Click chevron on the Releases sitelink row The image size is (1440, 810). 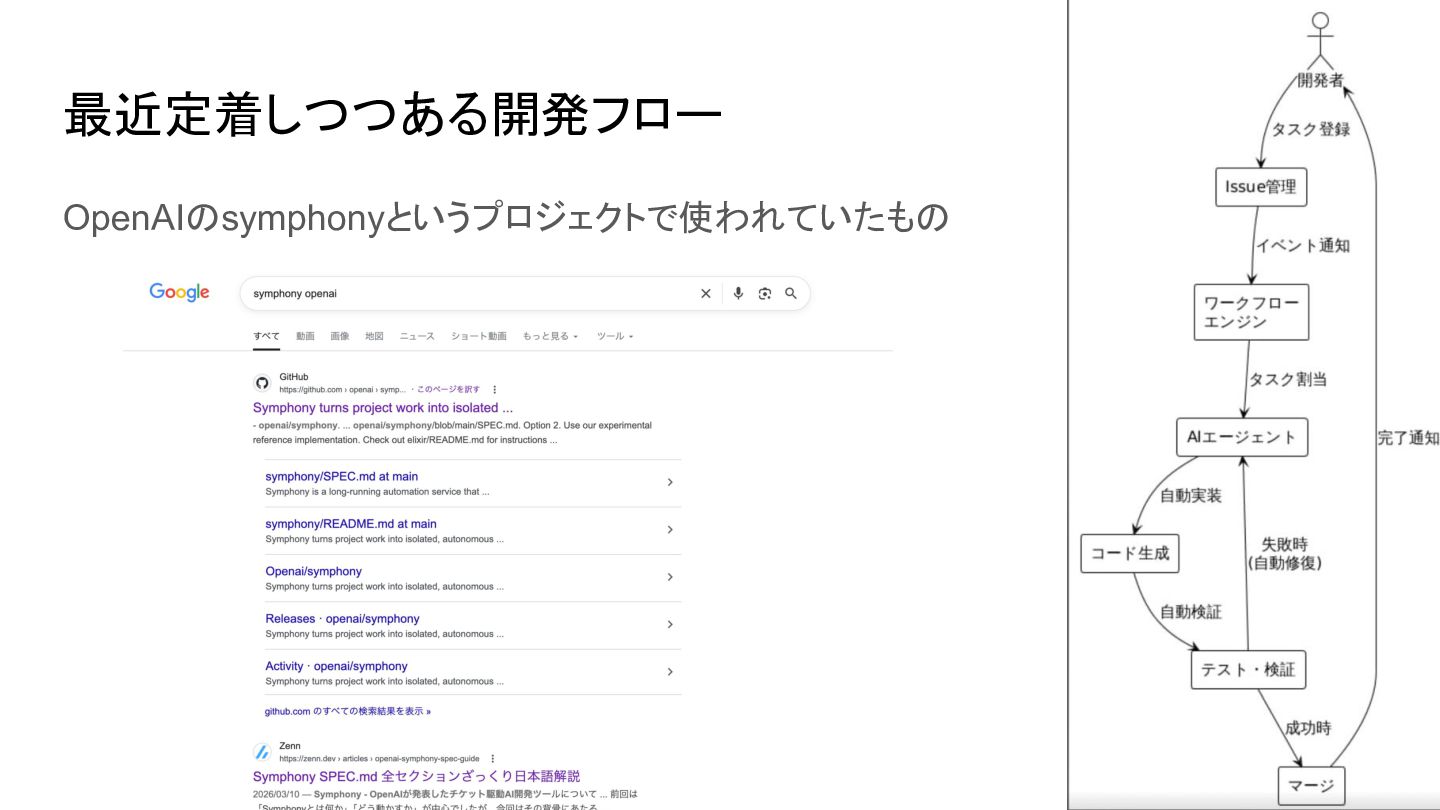click(x=670, y=624)
